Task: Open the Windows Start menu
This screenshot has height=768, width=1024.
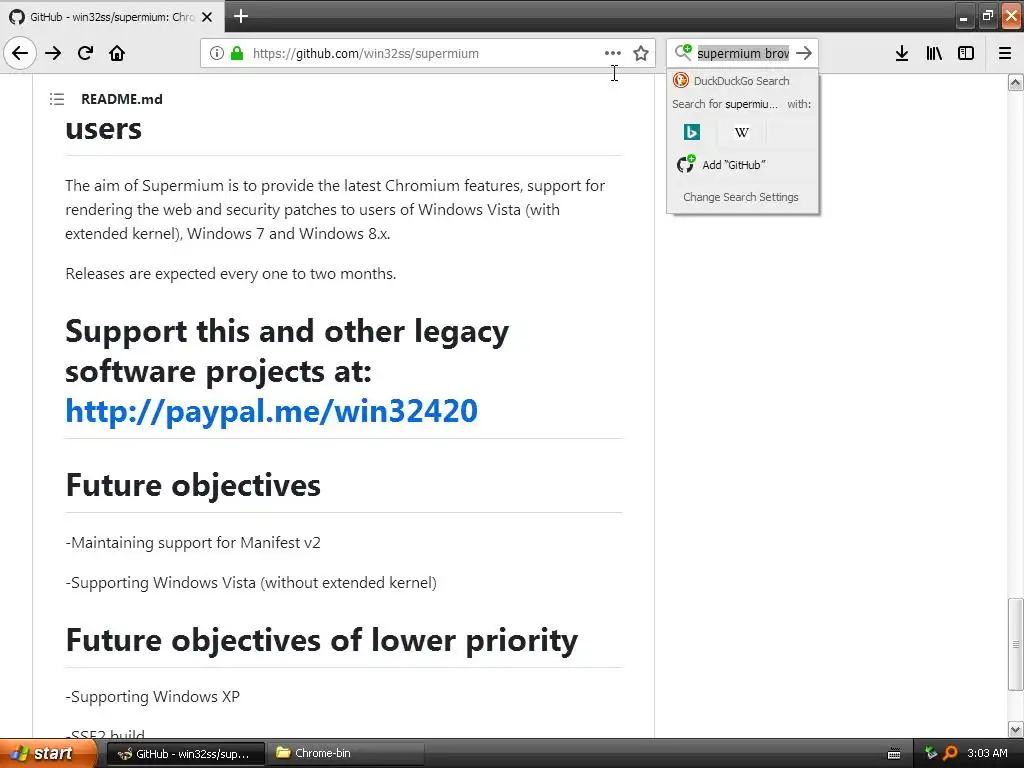Action: (x=47, y=753)
